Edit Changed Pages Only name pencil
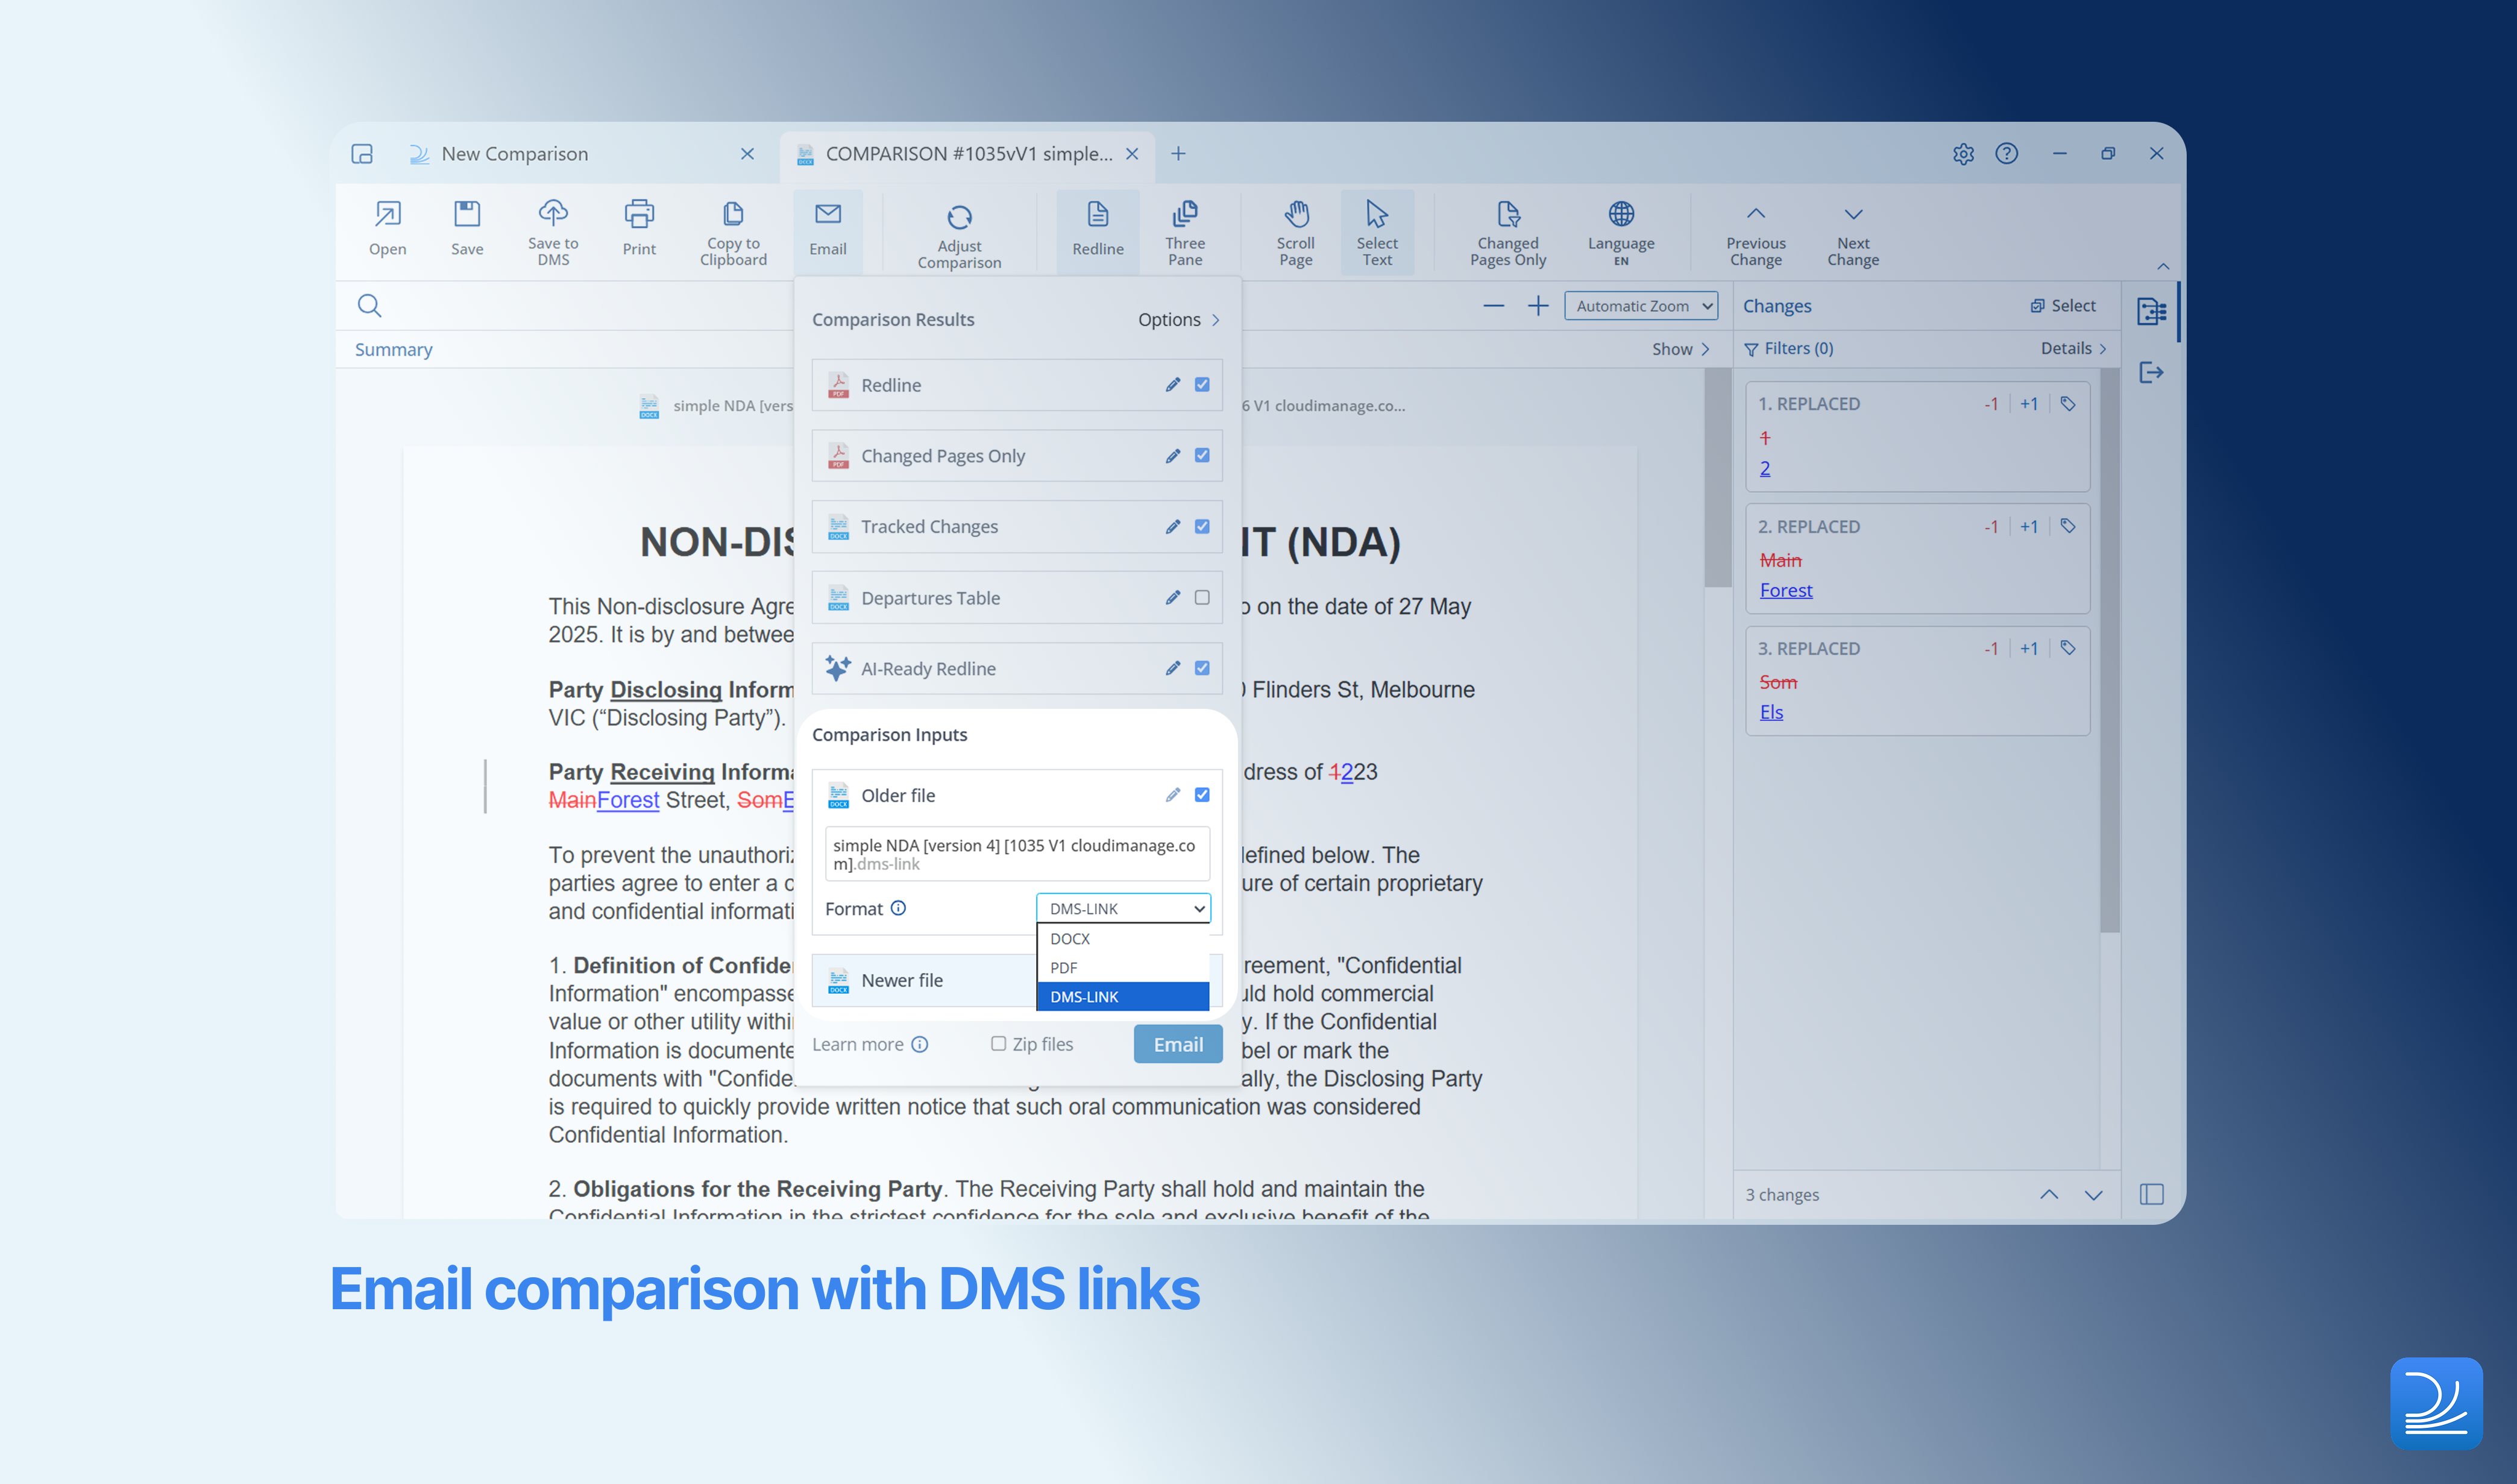2517x1484 pixels. pyautogui.click(x=1173, y=456)
